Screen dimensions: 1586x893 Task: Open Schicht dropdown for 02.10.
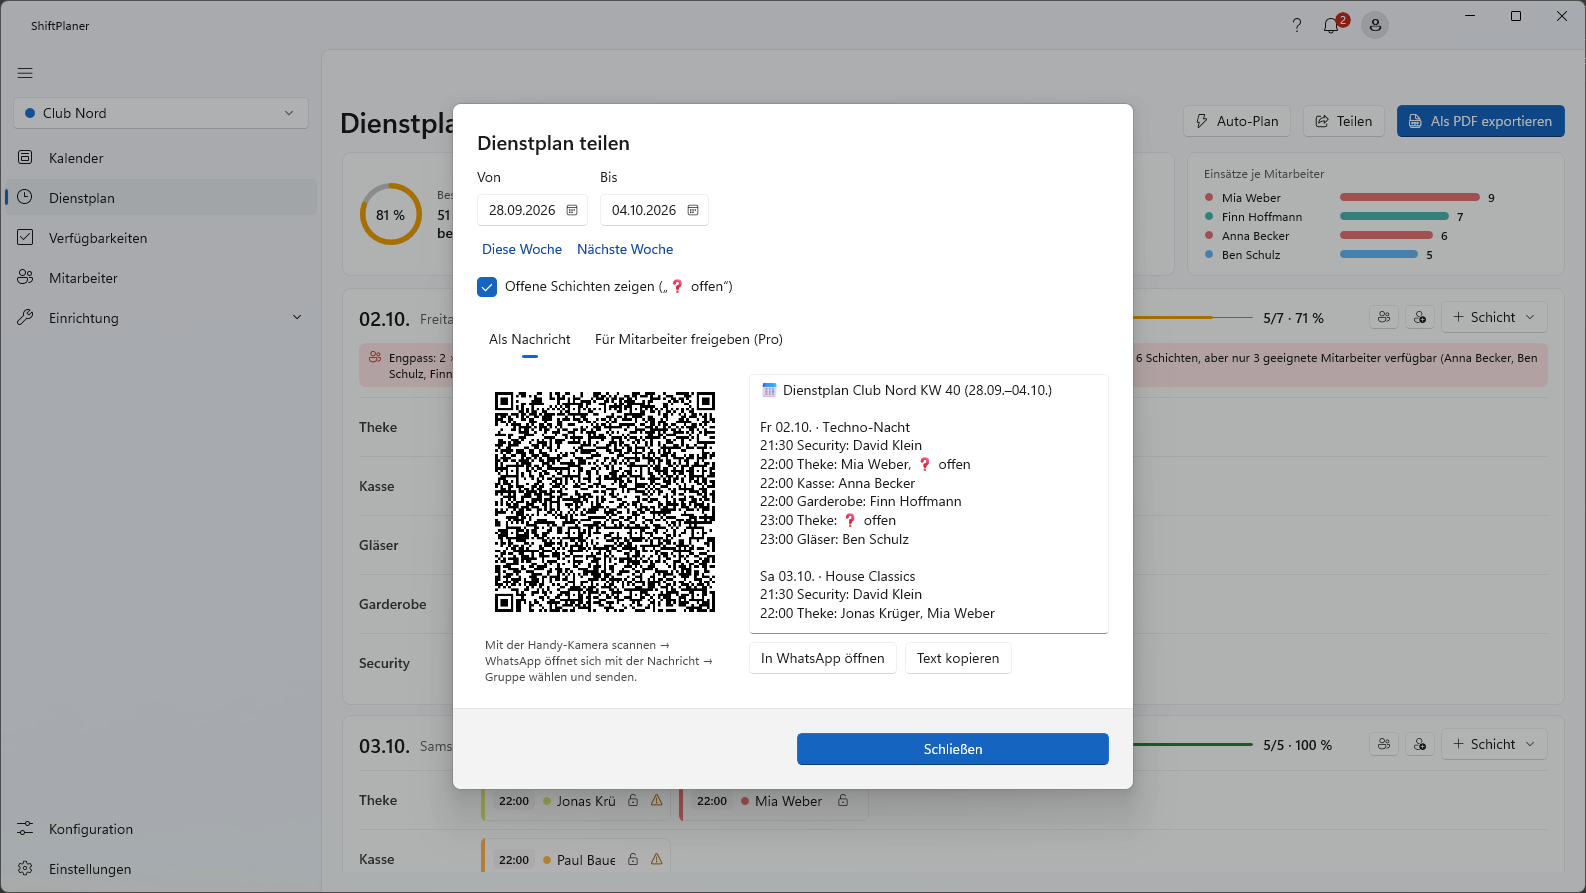[x=1494, y=317]
